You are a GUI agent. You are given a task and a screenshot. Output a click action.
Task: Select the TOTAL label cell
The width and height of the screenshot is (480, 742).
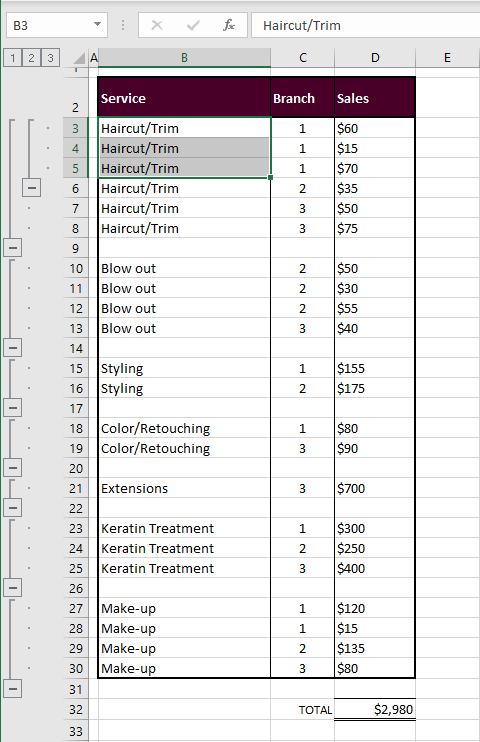[302, 709]
